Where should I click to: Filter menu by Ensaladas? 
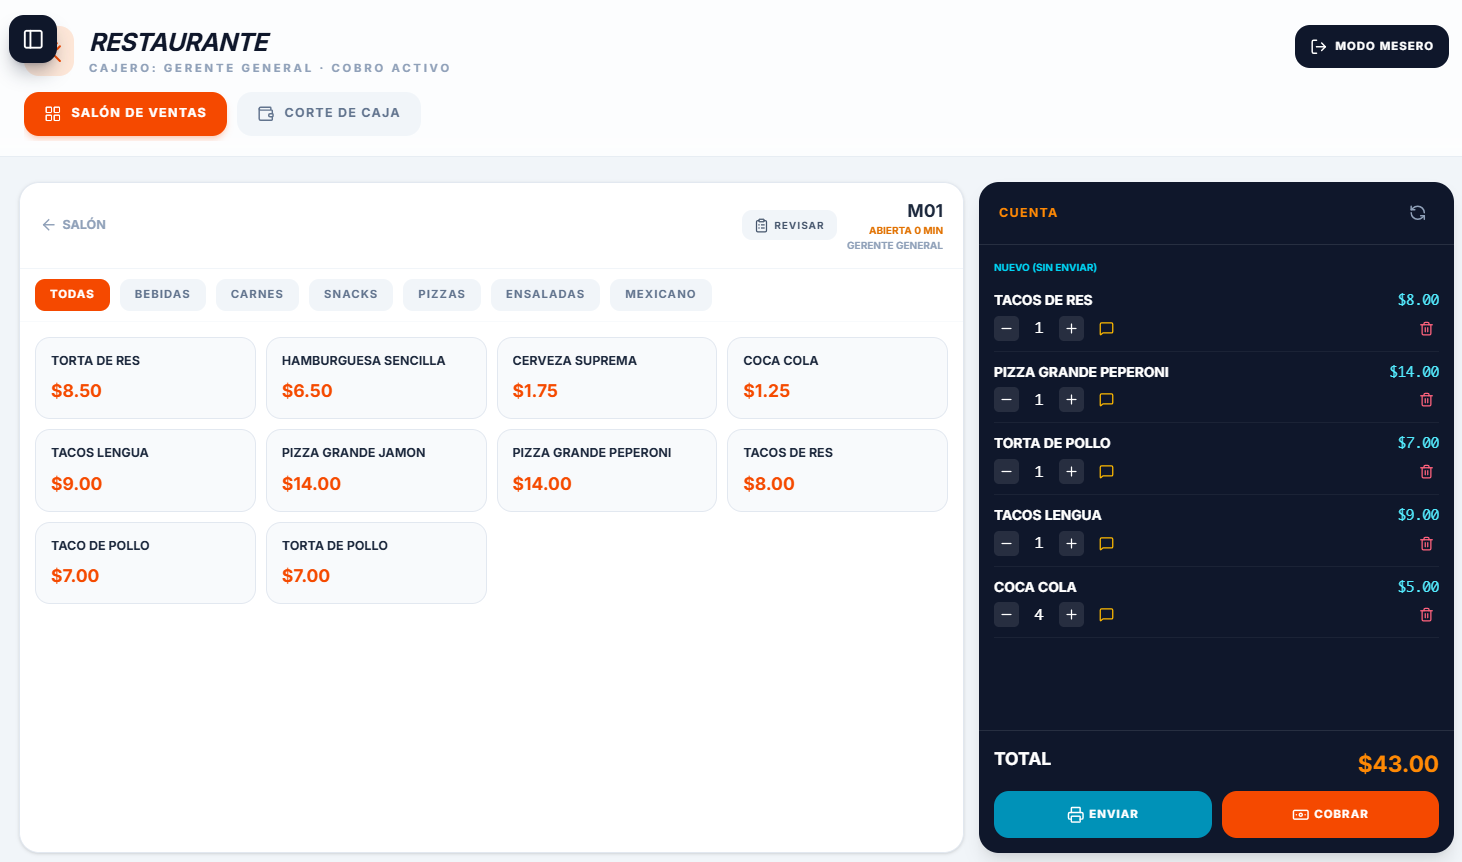(545, 294)
